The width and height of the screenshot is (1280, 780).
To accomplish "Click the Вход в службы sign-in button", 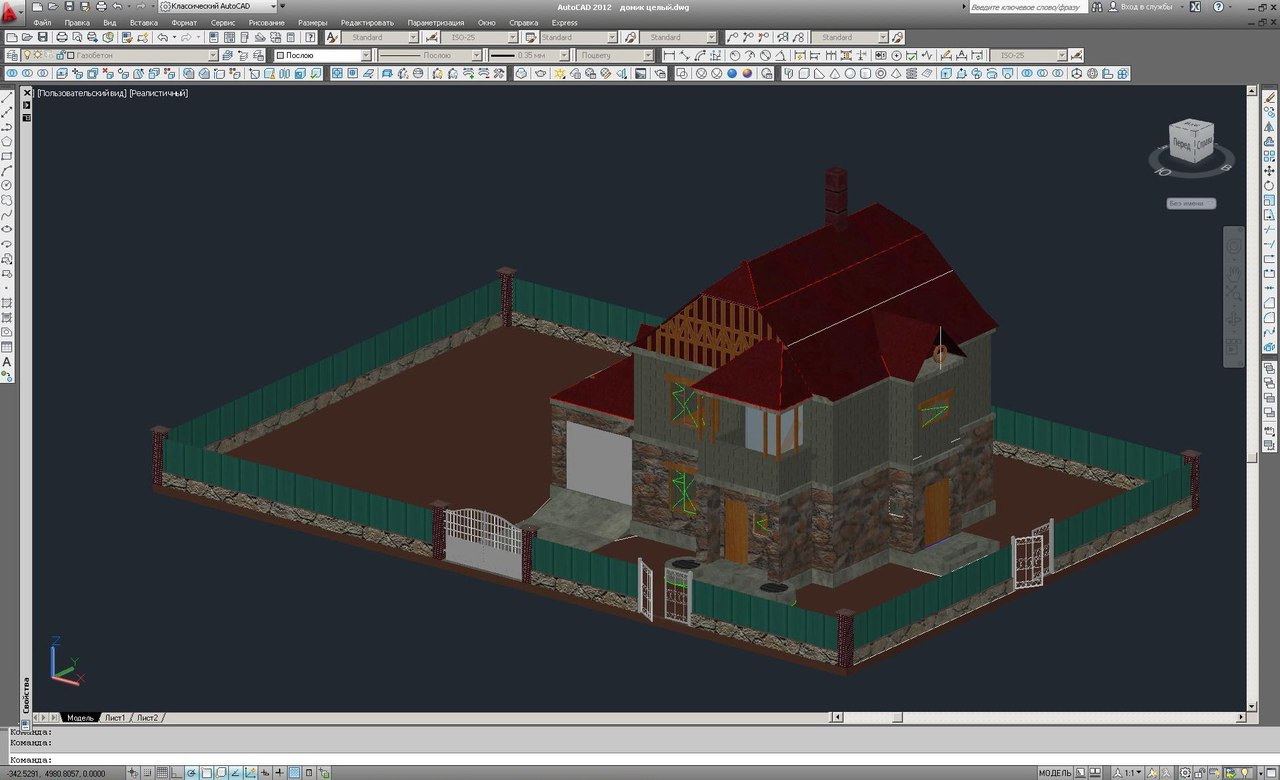I will pyautogui.click(x=1146, y=7).
